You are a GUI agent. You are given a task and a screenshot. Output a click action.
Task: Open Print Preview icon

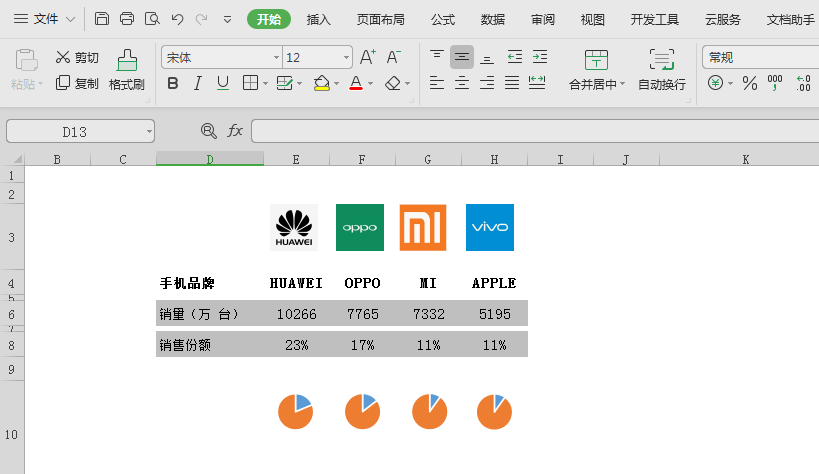click(x=152, y=19)
